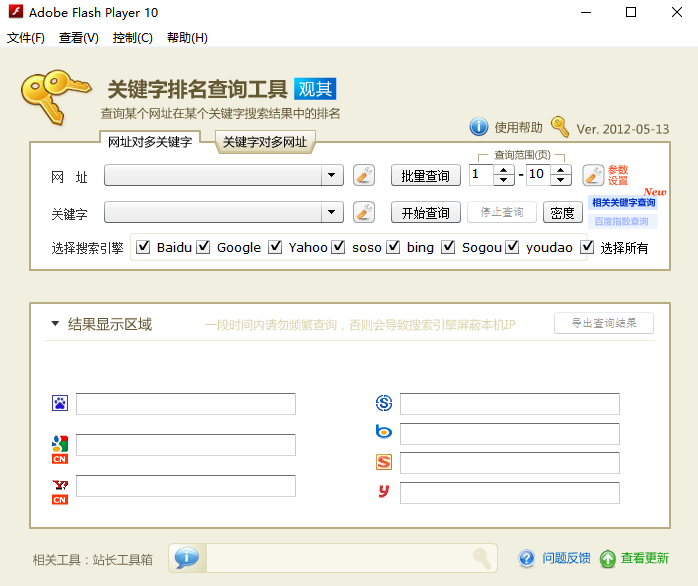Image resolution: width=698 pixels, height=586 pixels.
Task: Open parameter settings wrench icon
Action: pyautogui.click(x=593, y=175)
